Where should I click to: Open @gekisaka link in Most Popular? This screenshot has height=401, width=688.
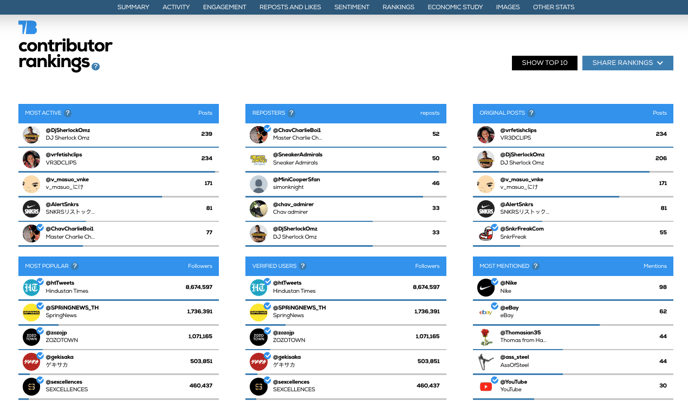(x=59, y=357)
